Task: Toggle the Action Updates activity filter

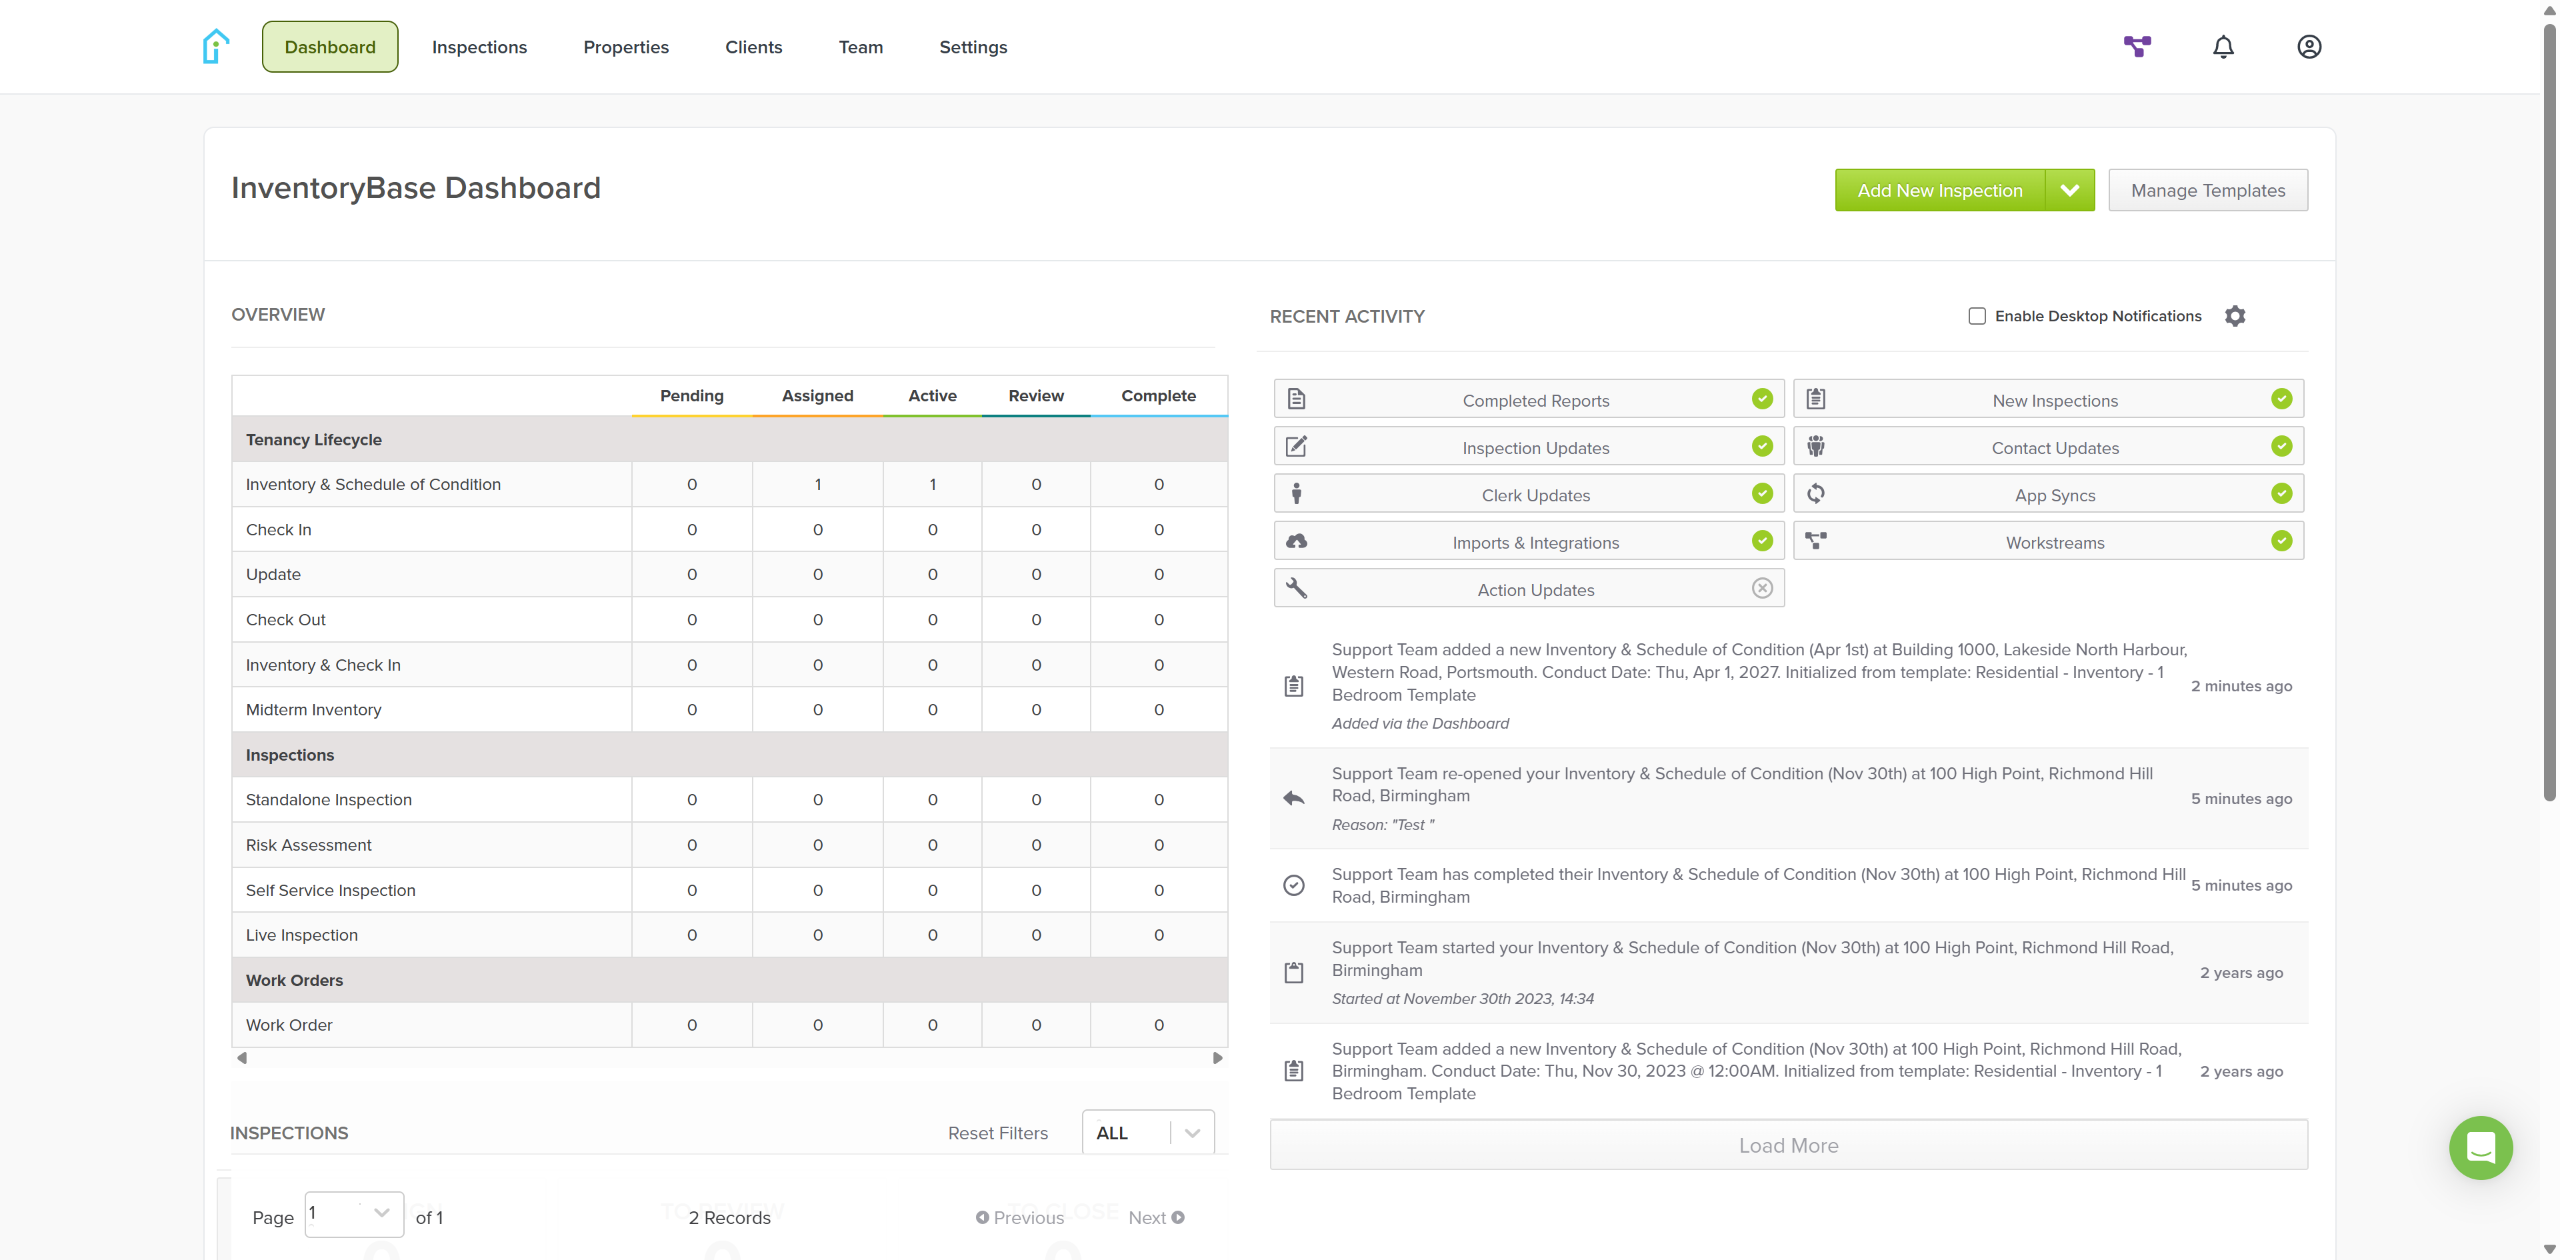Action: point(1529,589)
